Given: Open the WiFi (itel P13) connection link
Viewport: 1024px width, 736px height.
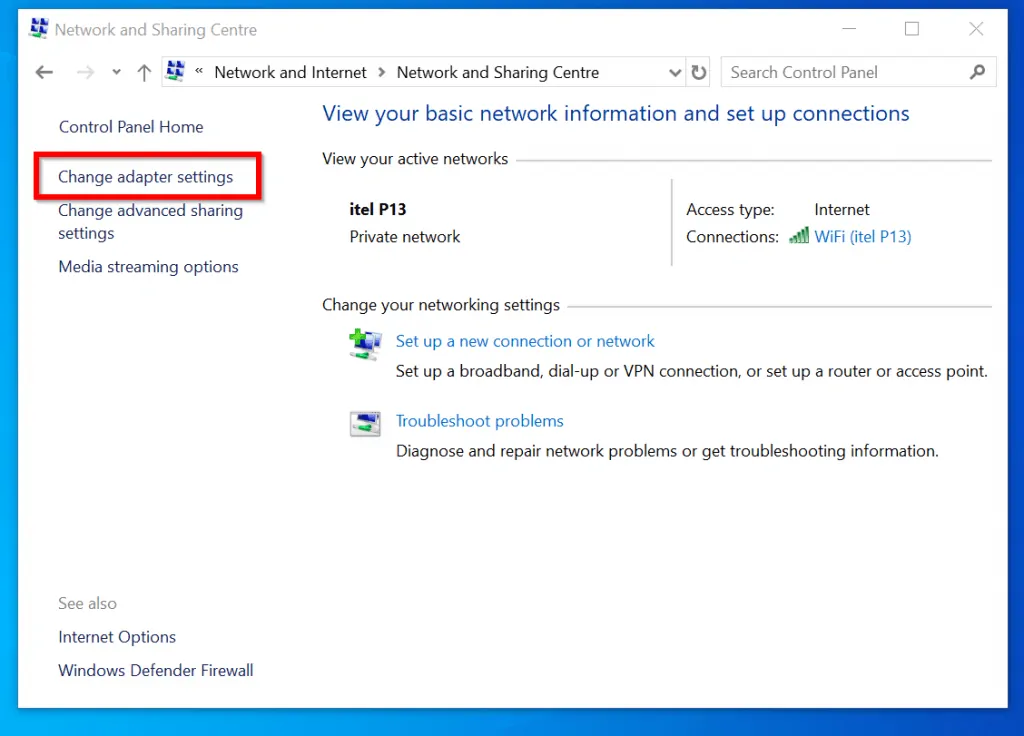Looking at the screenshot, I should [x=862, y=236].
